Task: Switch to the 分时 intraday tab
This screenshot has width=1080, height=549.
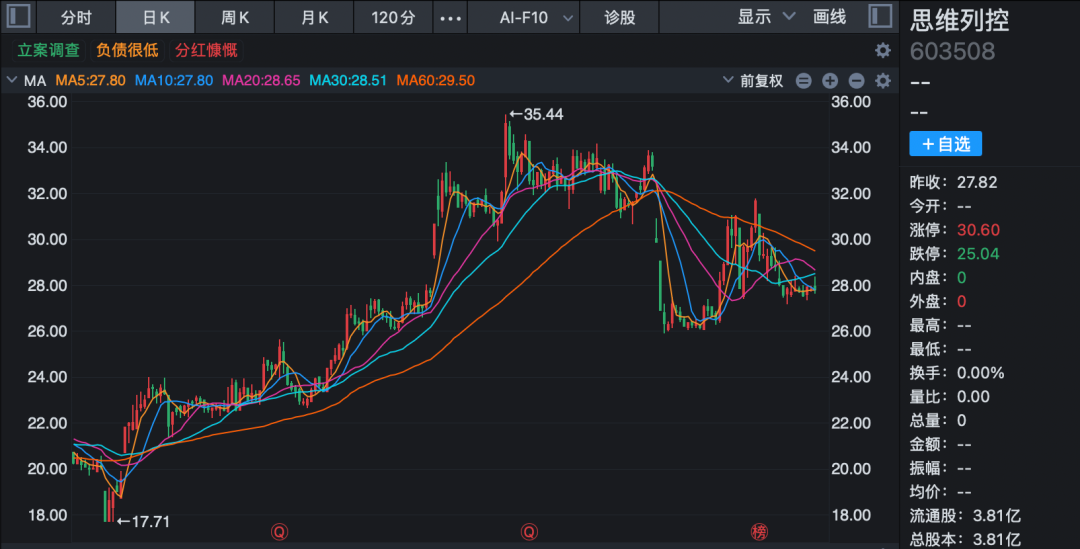Action: click(x=76, y=18)
